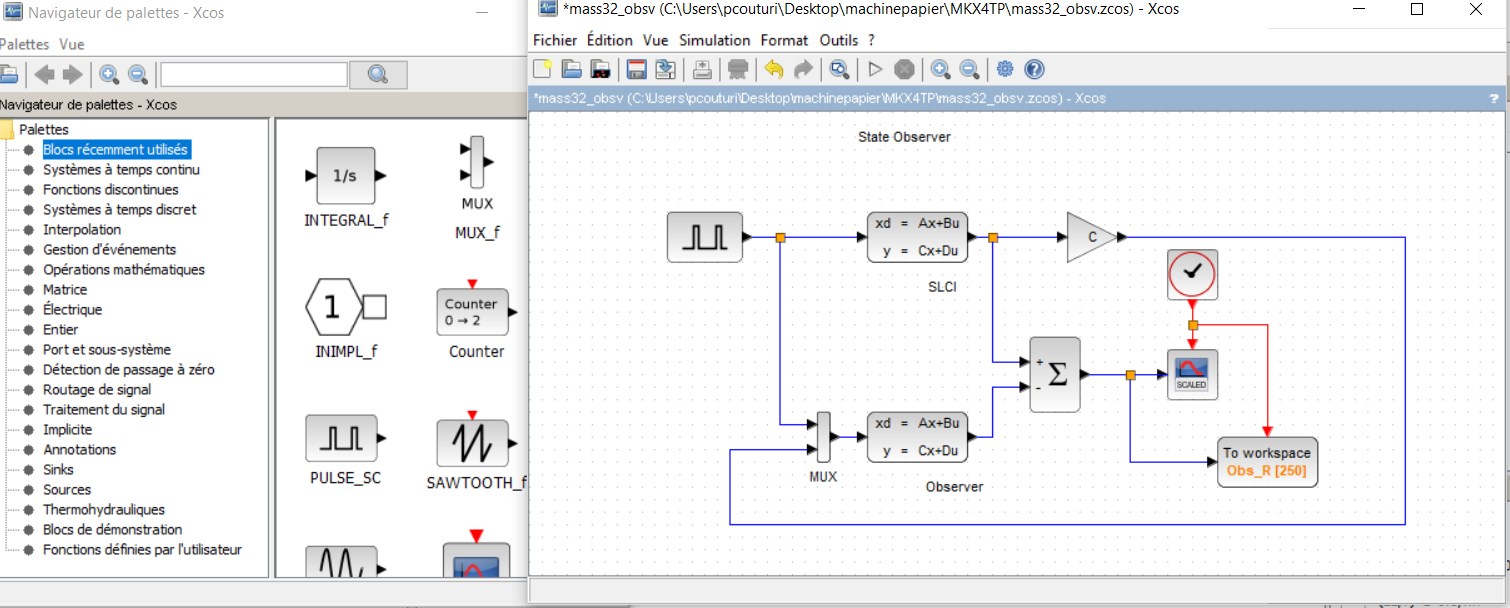Select Fonctions définies par l'utilisateur palette

tap(142, 549)
